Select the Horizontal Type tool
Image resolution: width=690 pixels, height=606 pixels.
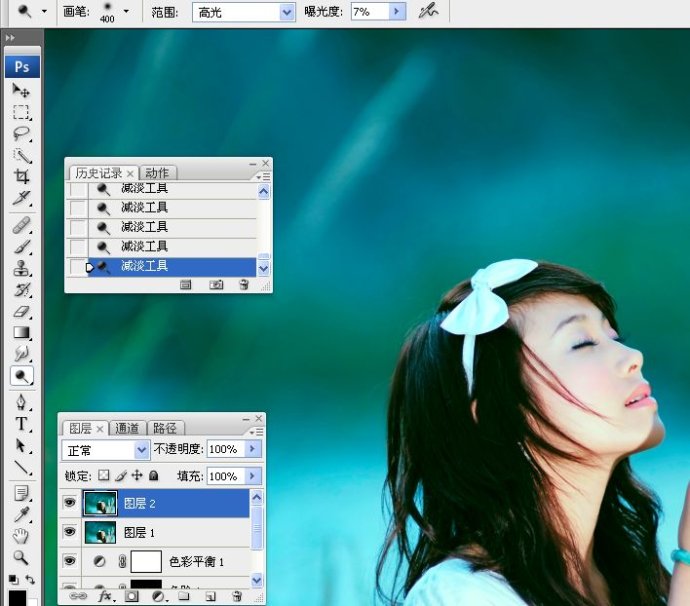click(21, 424)
